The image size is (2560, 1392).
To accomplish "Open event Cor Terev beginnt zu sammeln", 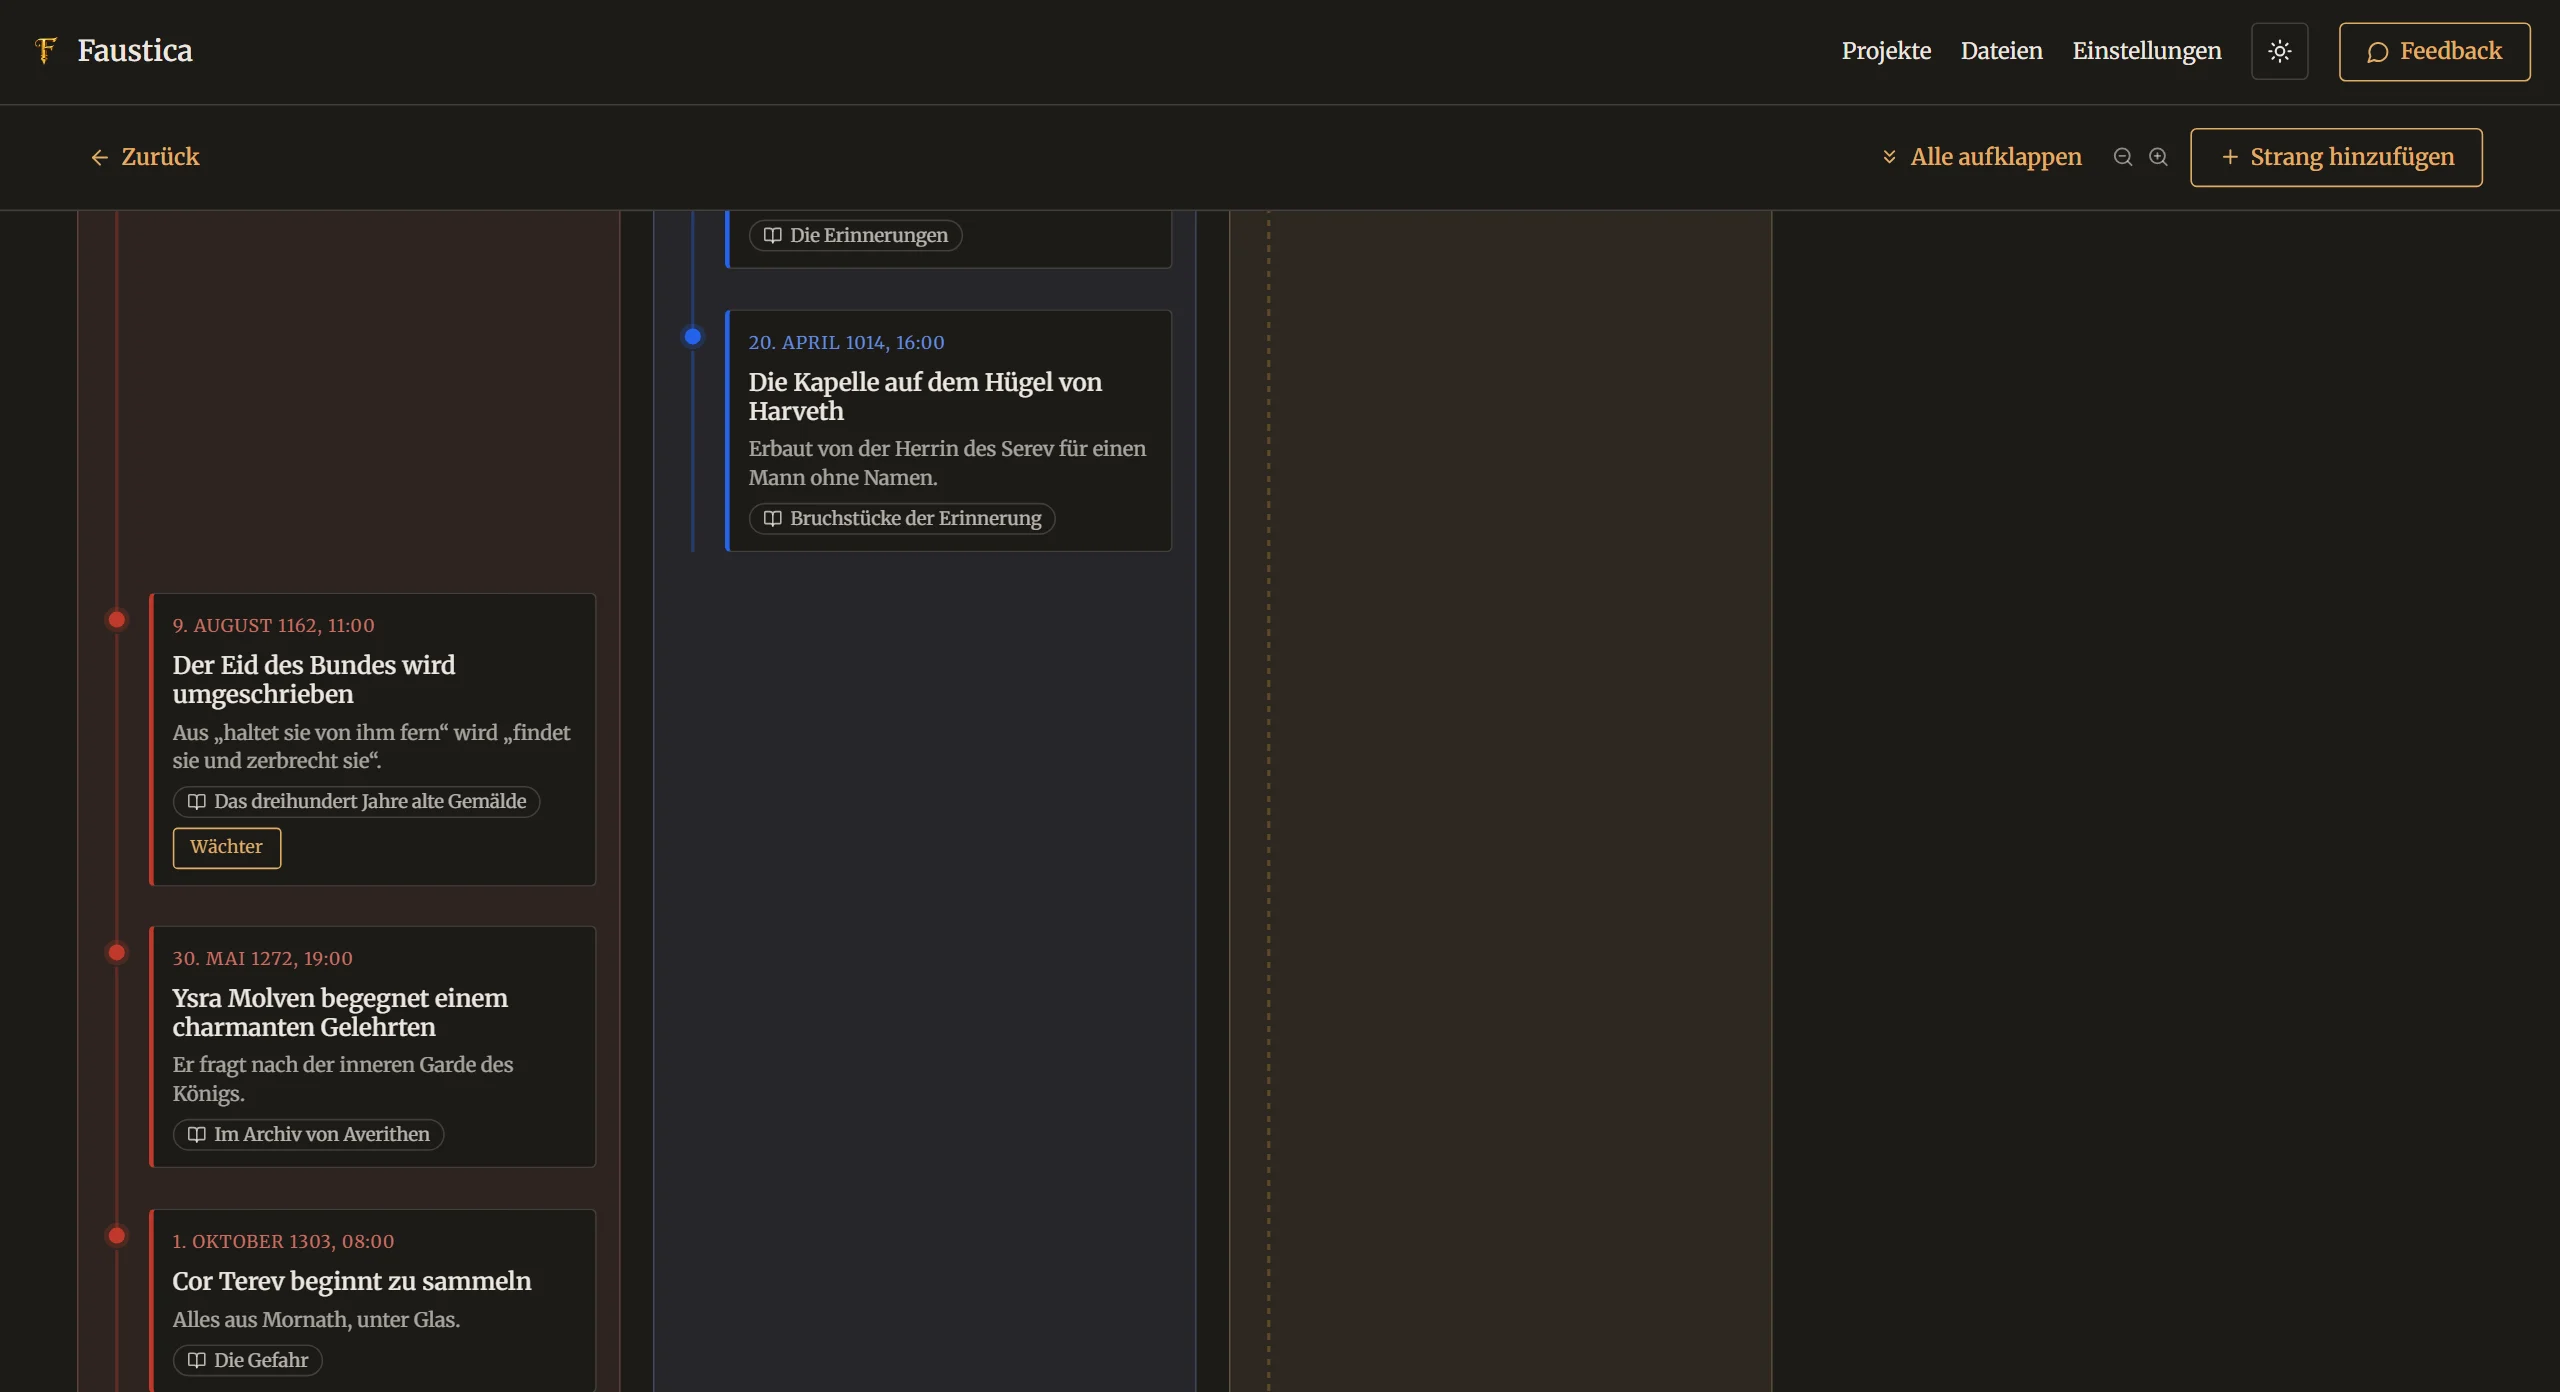I will coord(352,1281).
